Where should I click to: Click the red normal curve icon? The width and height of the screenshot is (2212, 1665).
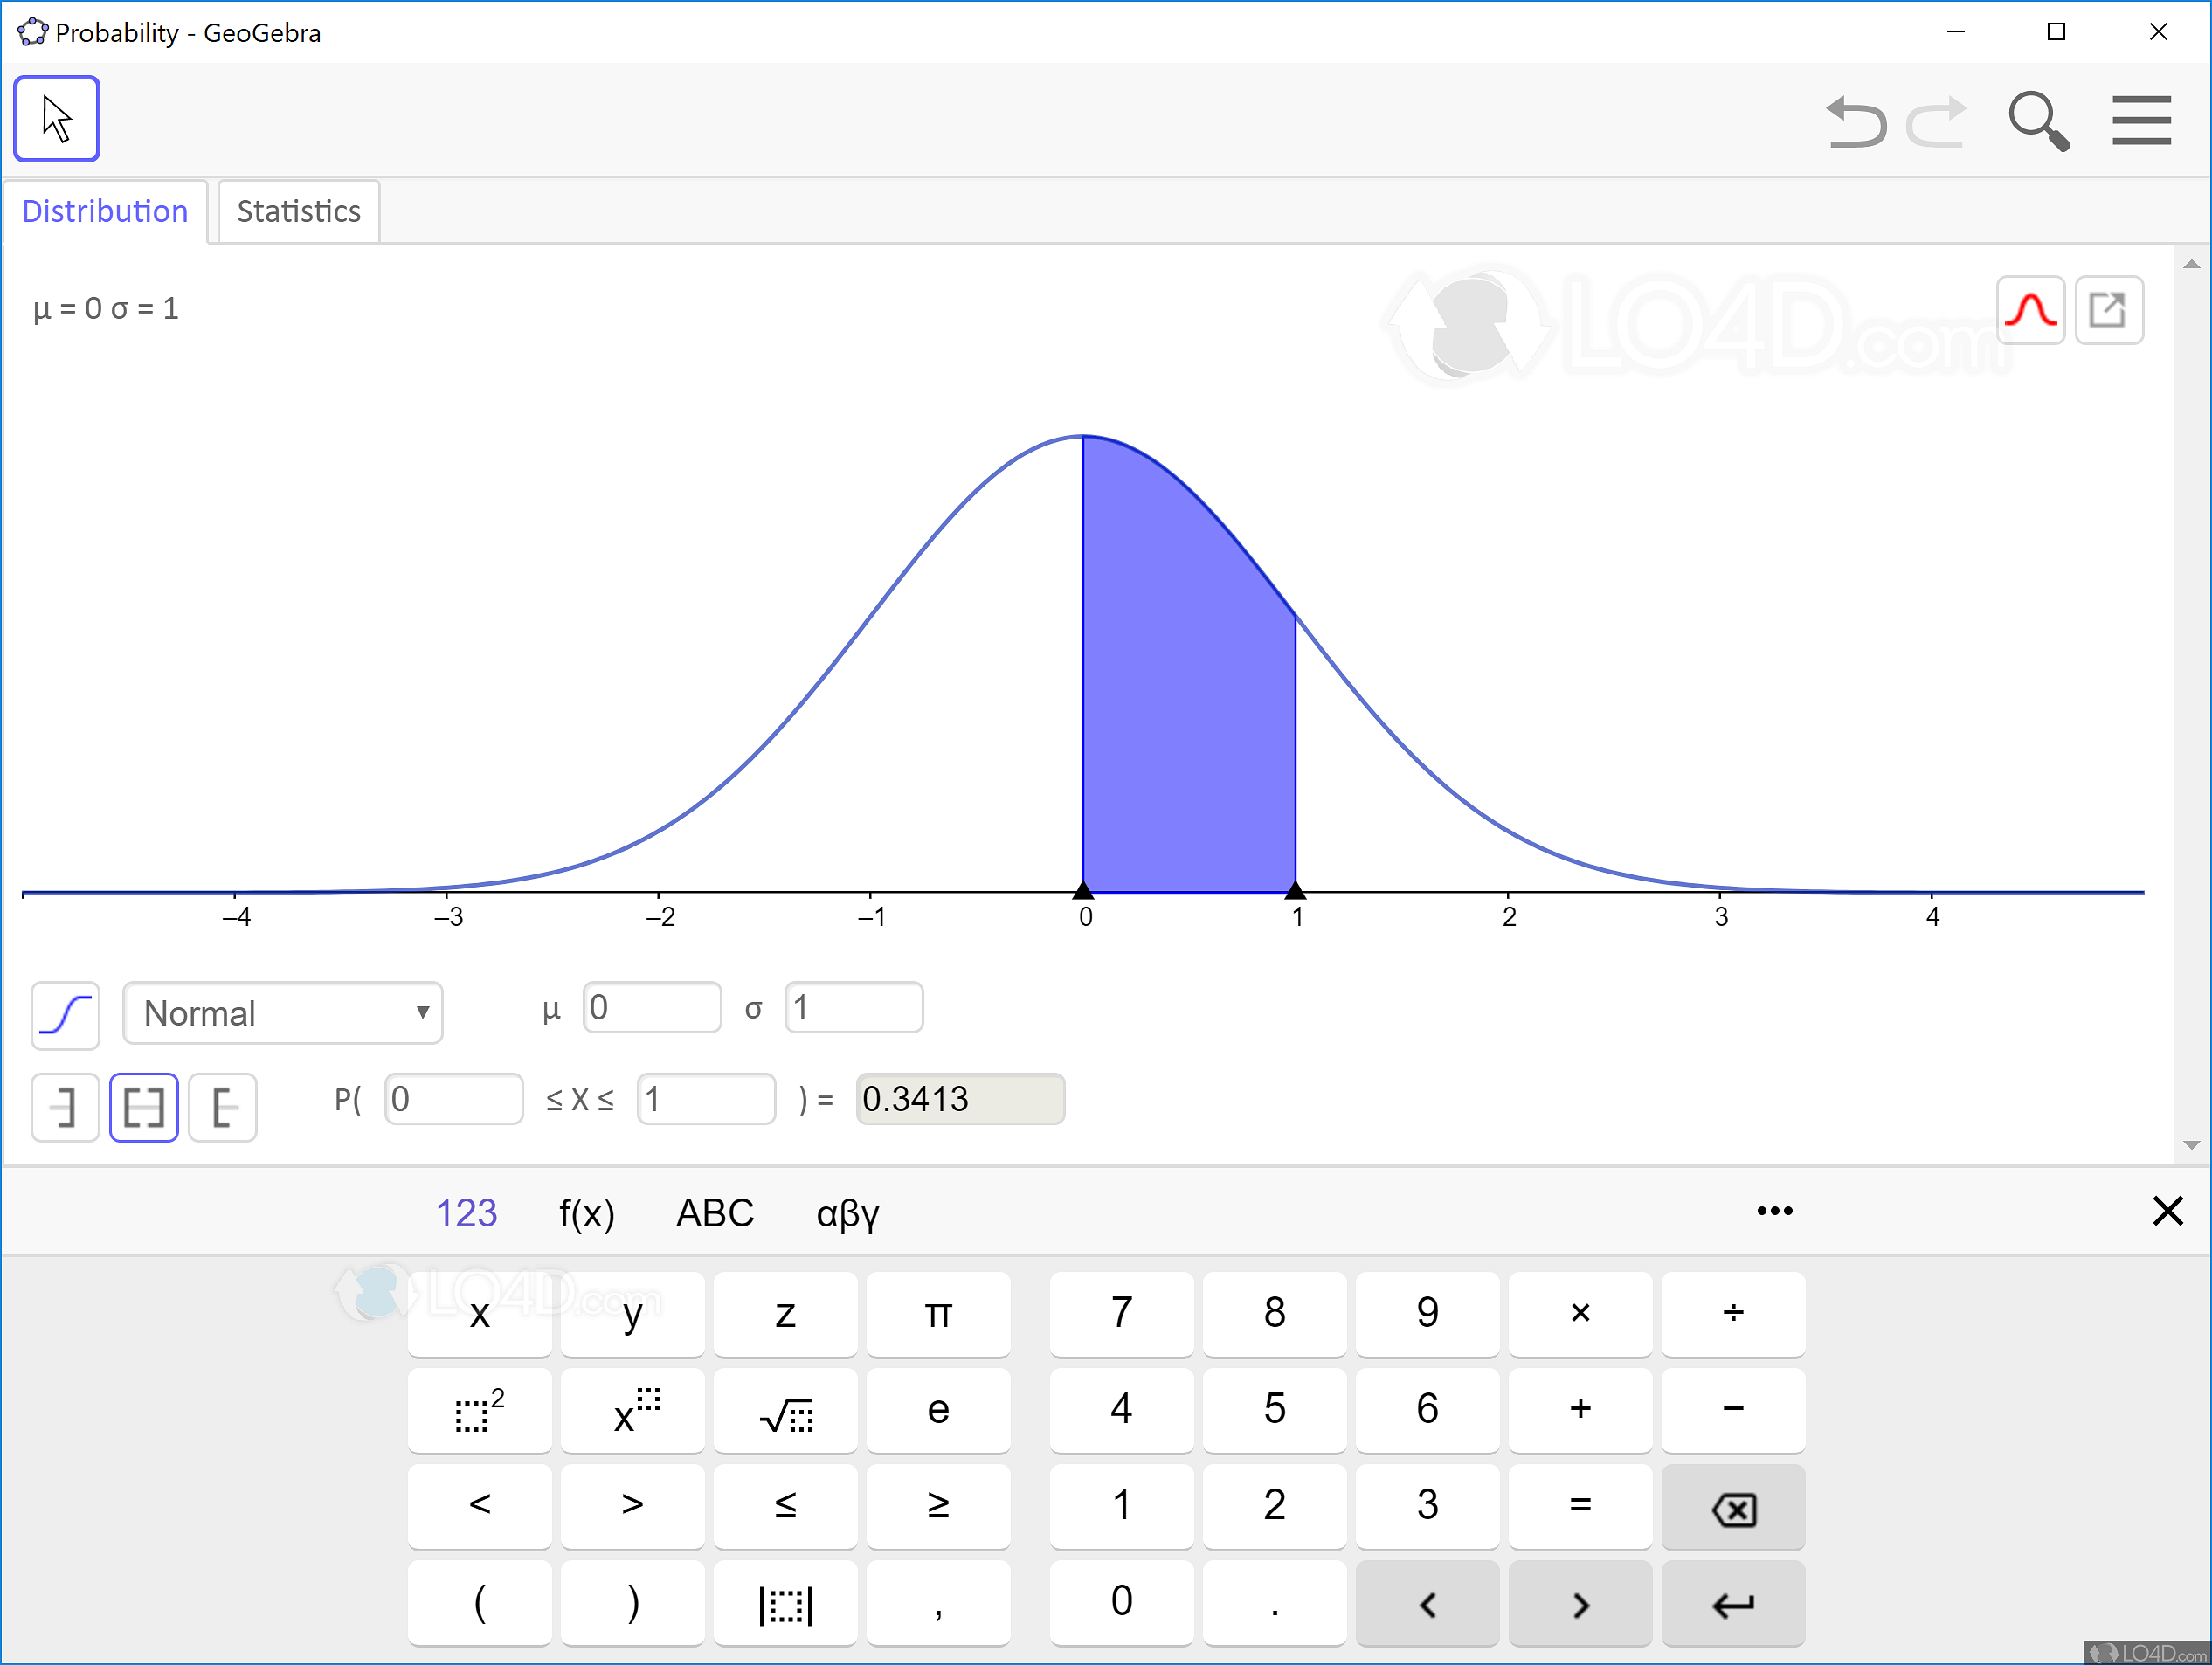(x=2031, y=311)
